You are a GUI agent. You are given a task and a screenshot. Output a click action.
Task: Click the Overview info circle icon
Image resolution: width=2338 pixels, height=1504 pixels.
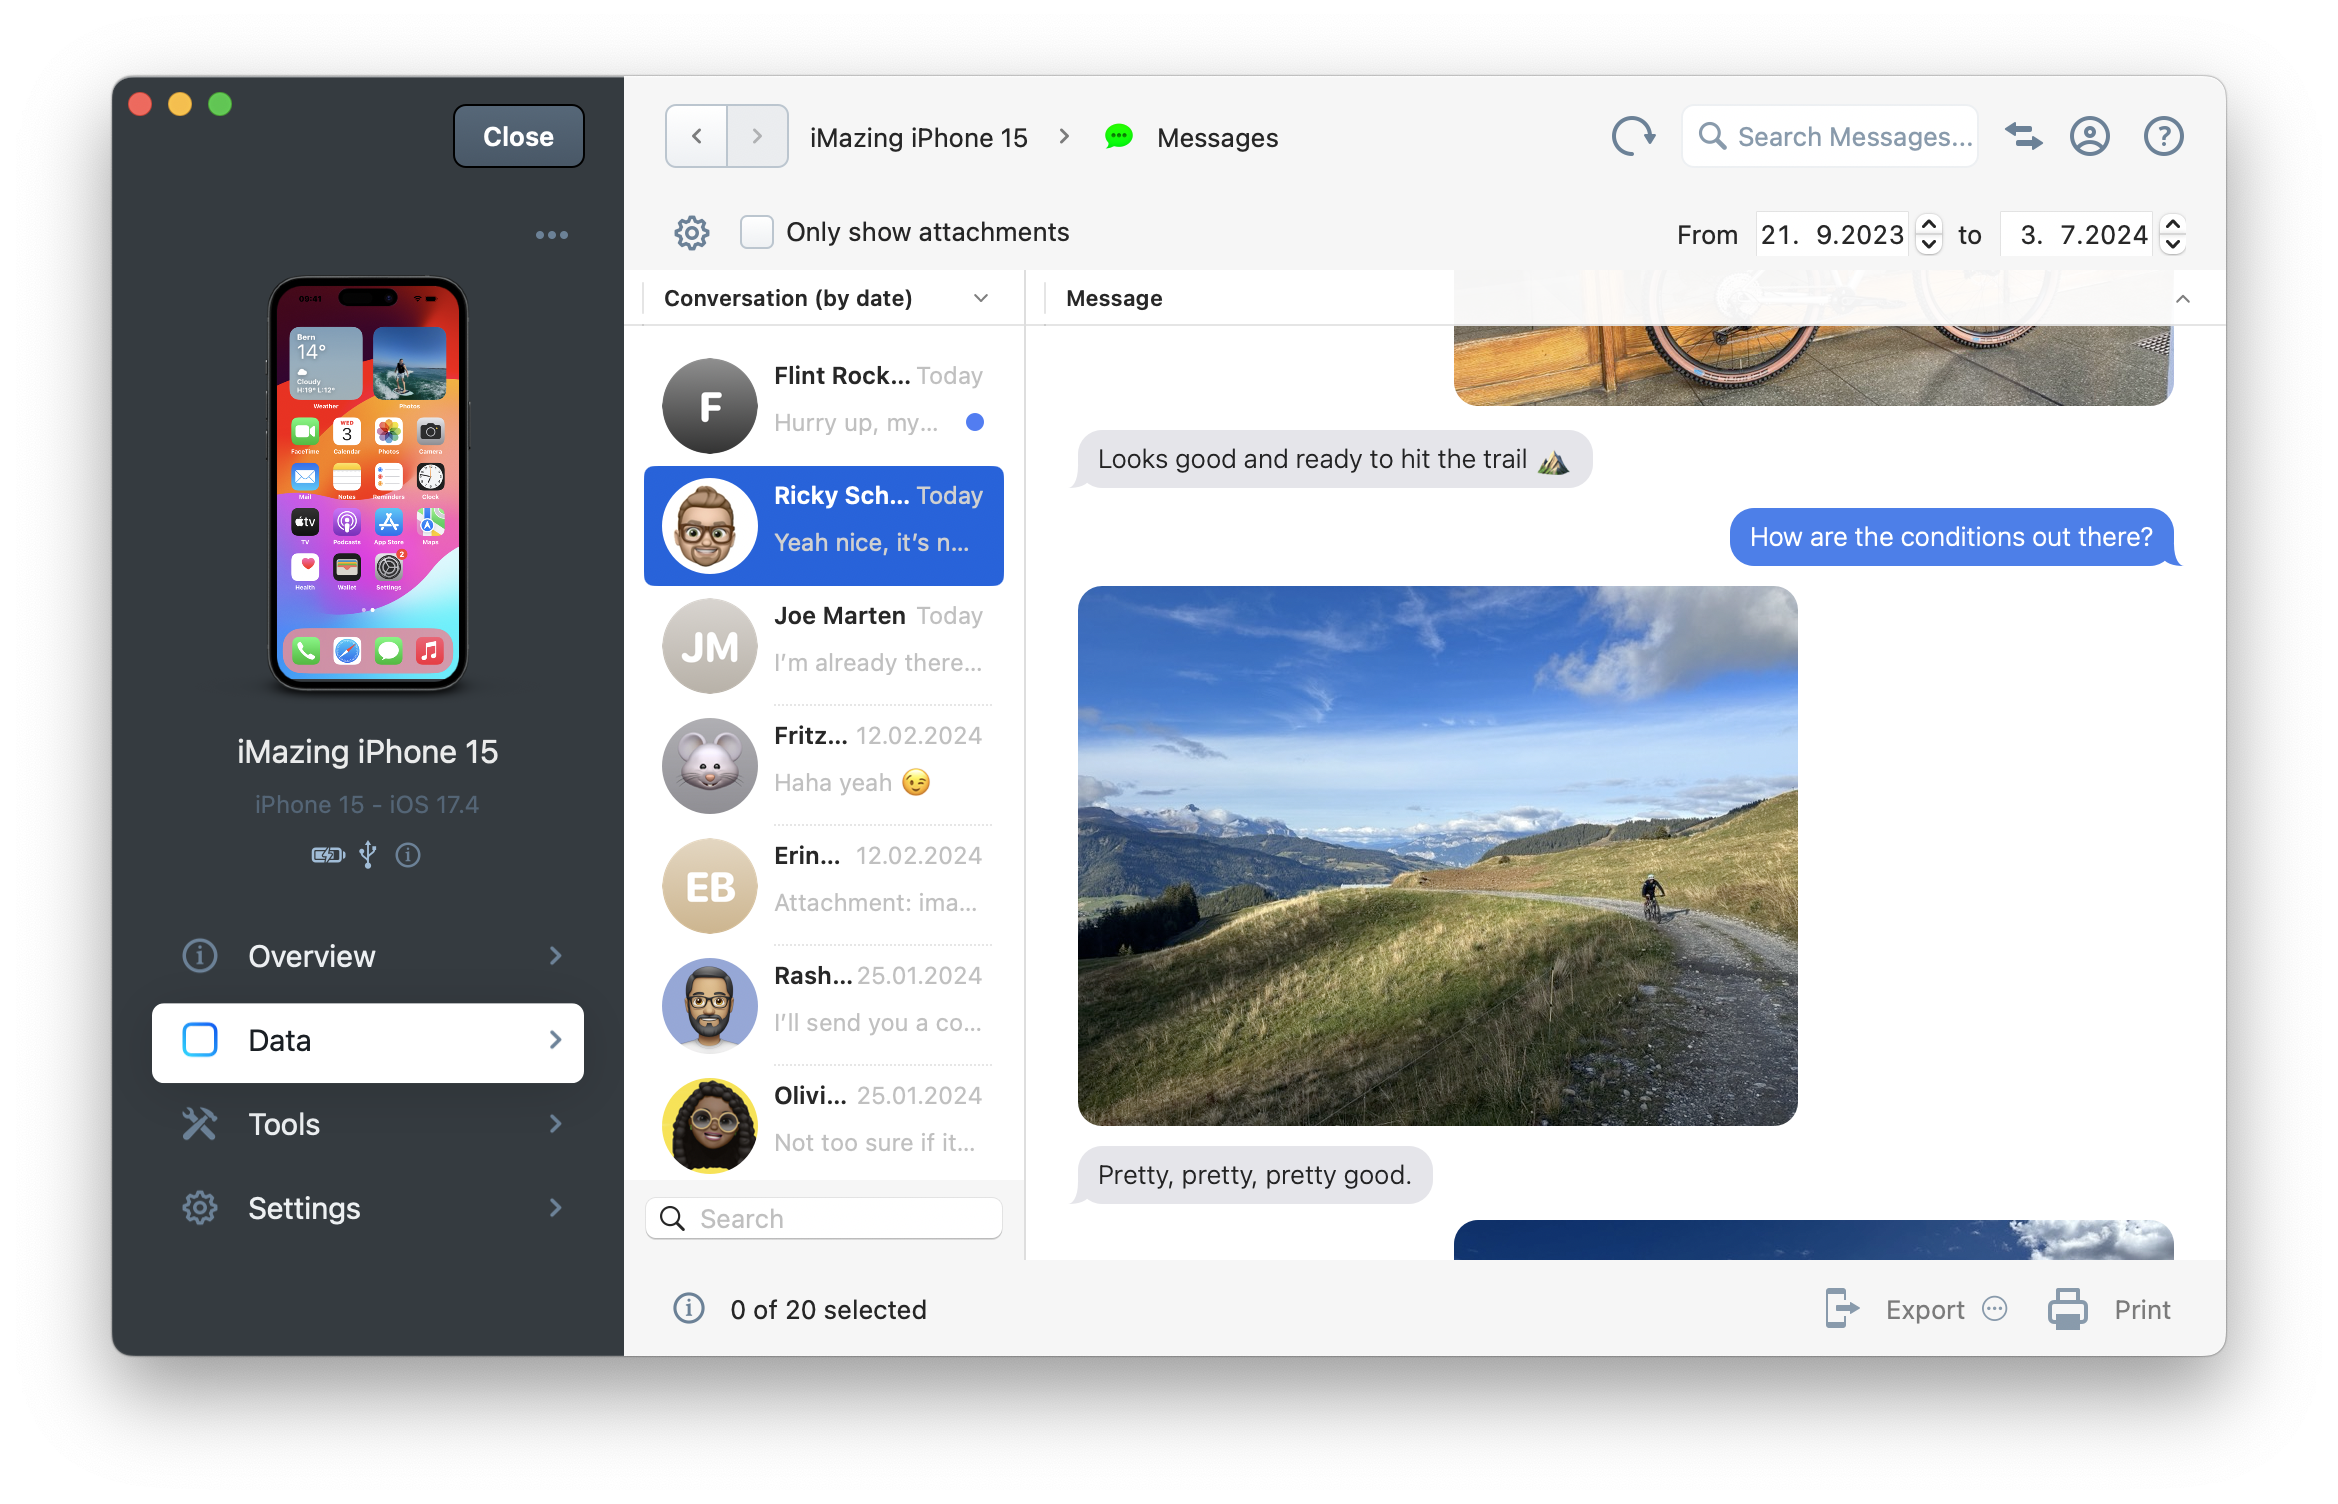(199, 956)
